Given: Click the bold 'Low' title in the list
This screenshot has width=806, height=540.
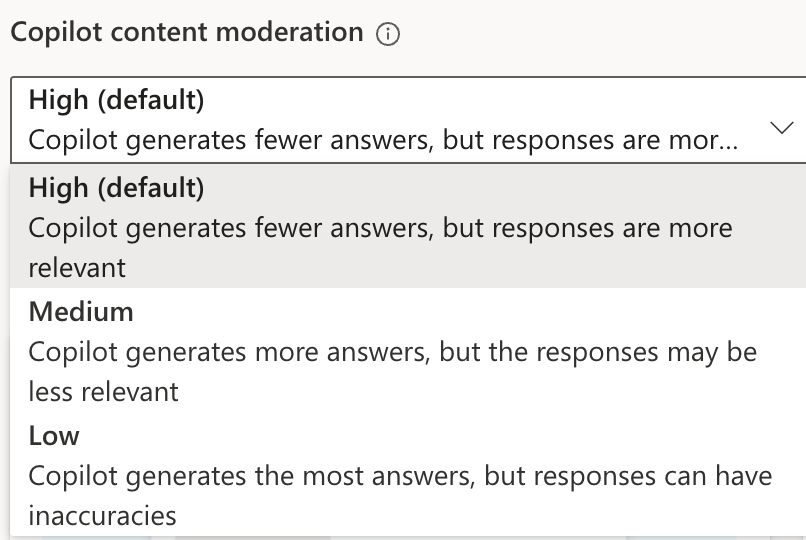Looking at the screenshot, I should click(x=54, y=436).
